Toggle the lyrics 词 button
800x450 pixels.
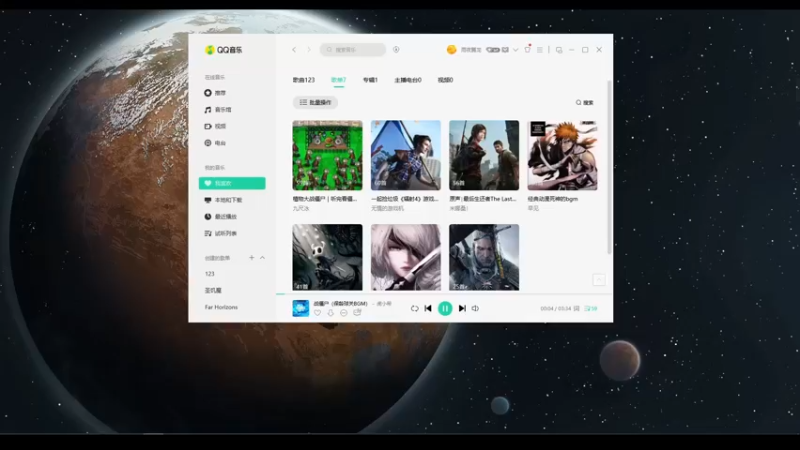coord(577,309)
